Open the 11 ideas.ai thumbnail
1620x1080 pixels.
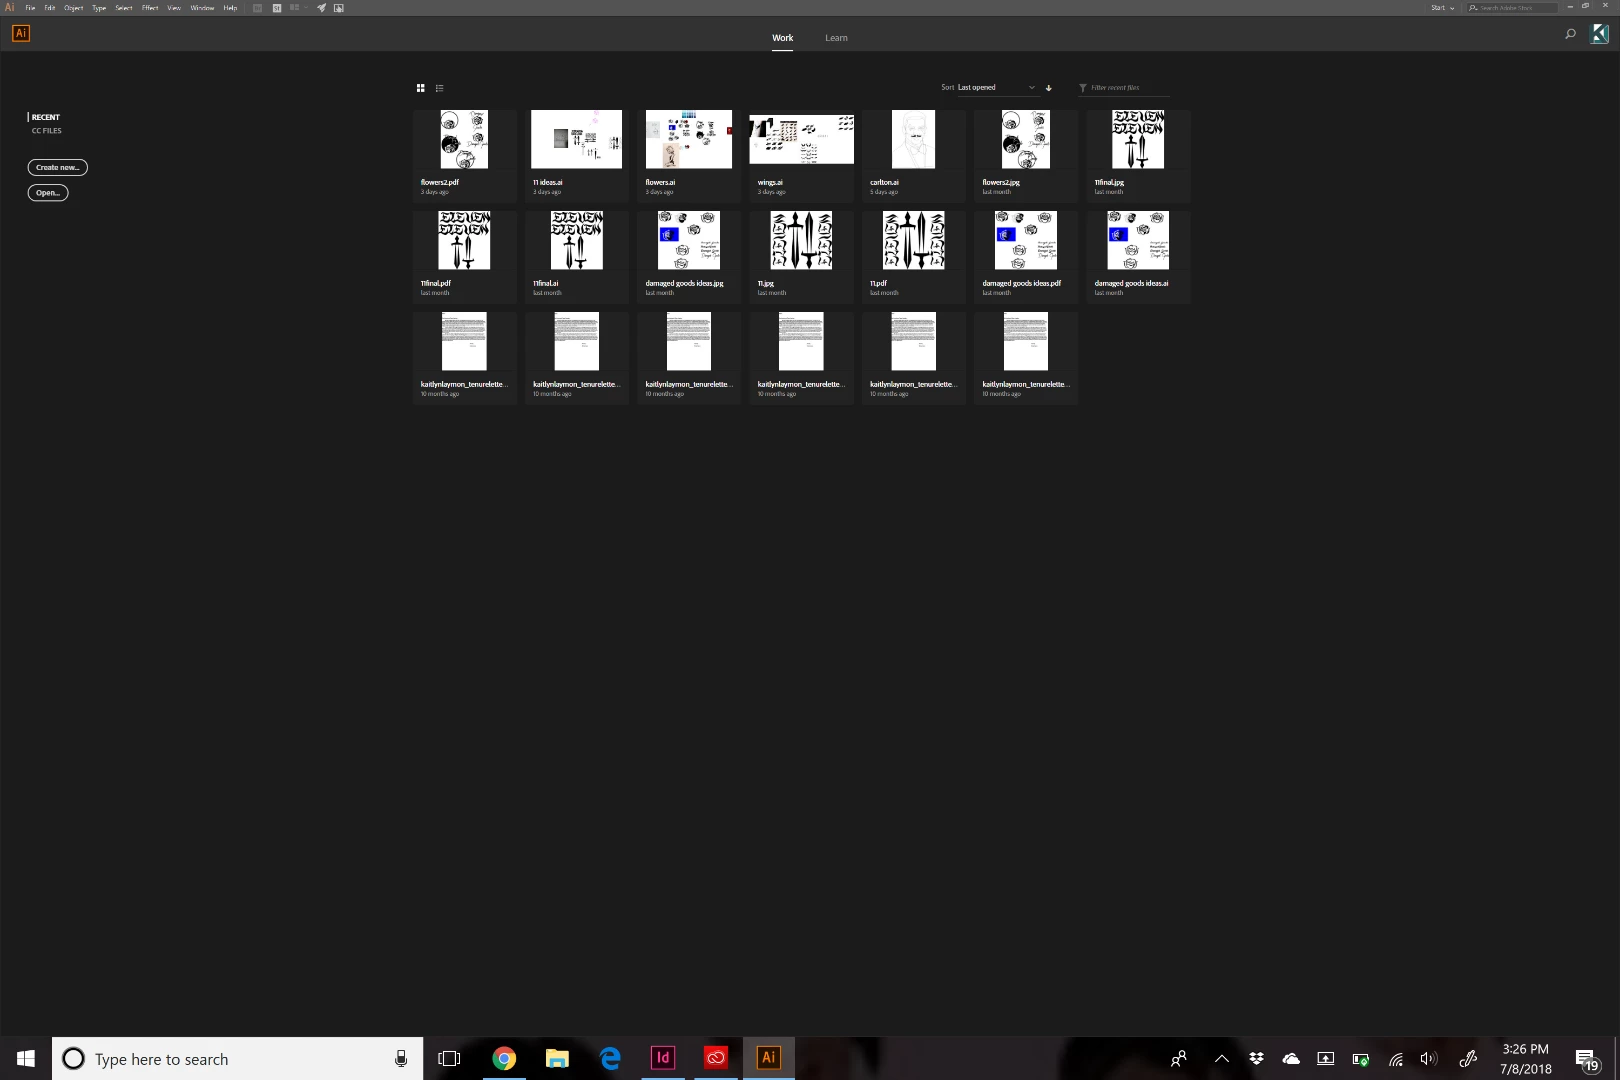tap(576, 139)
